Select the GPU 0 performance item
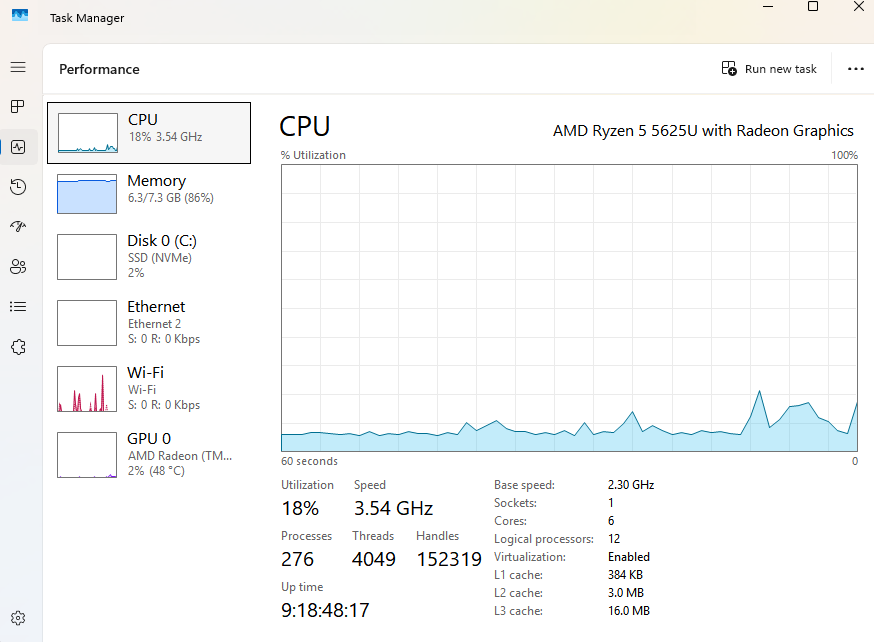The width and height of the screenshot is (874, 642). tap(150, 453)
